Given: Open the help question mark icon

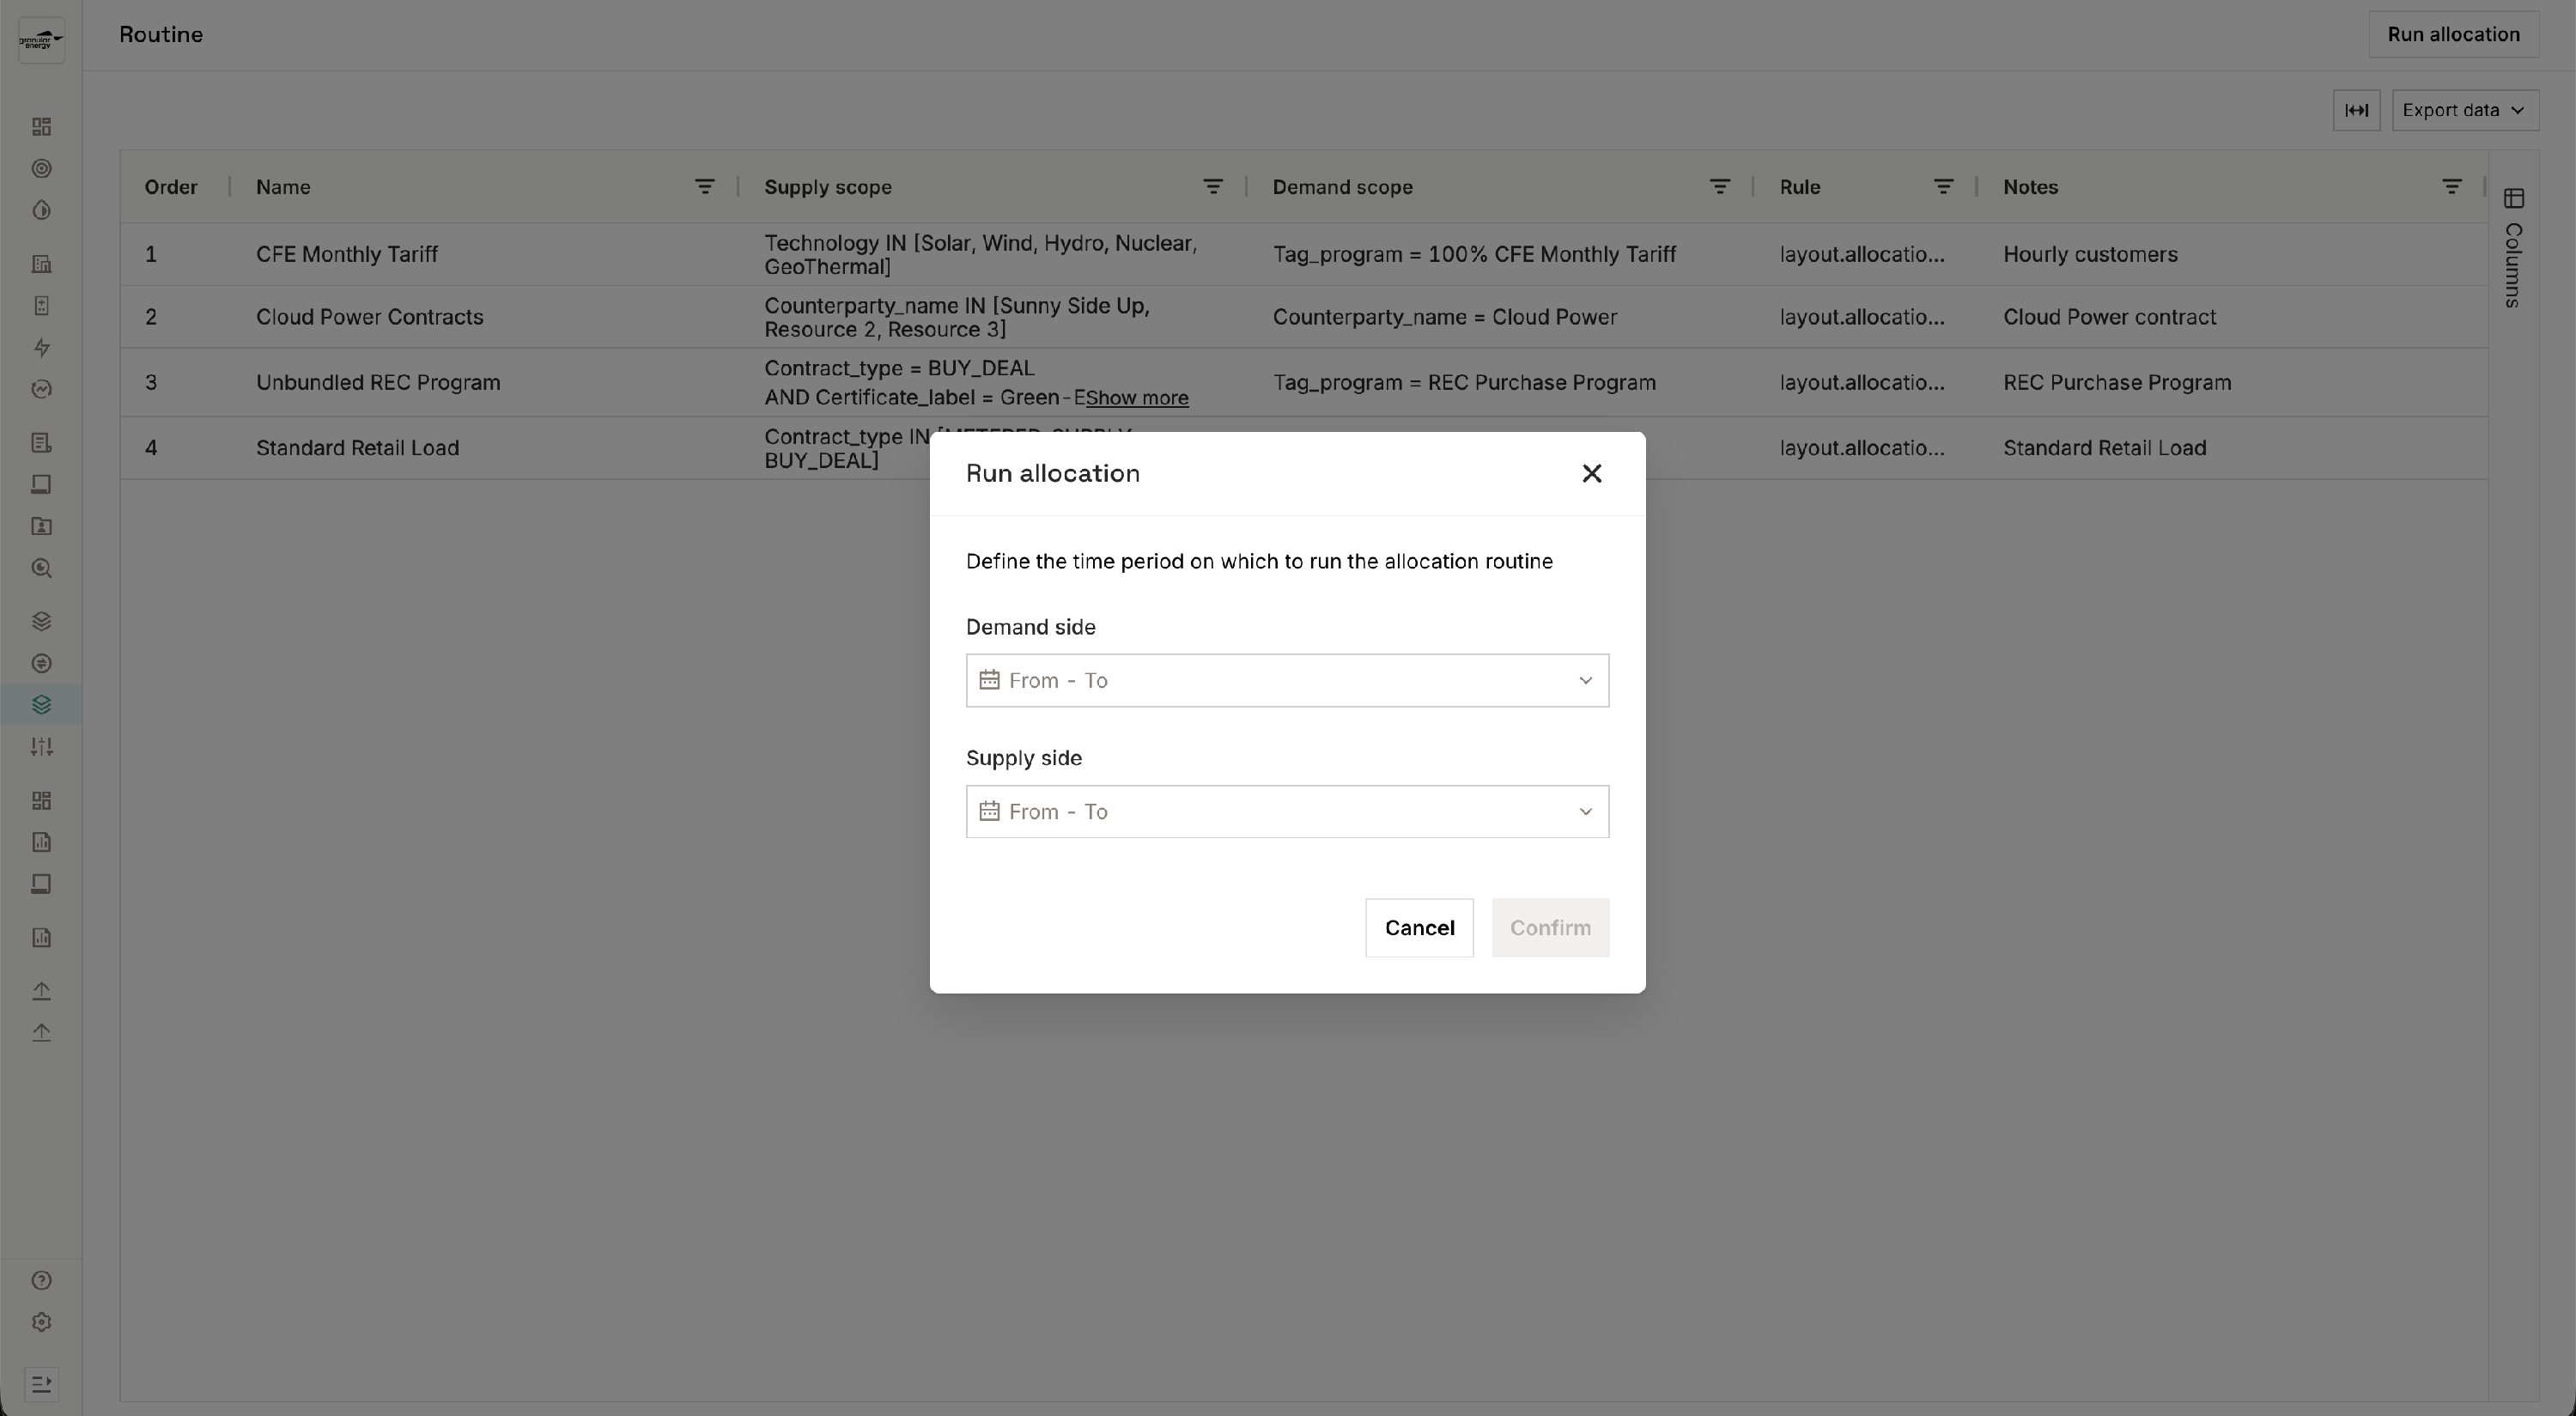Looking at the screenshot, I should coord(41,1280).
